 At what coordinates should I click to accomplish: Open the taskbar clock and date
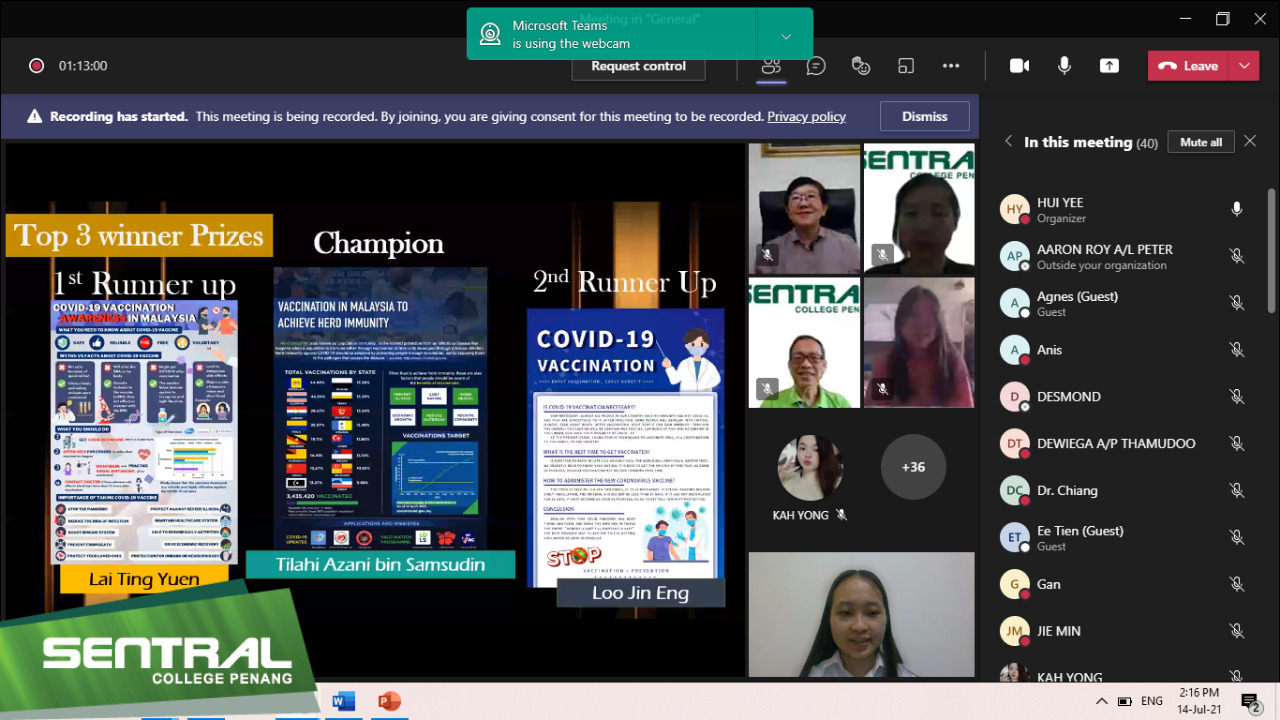(1199, 701)
